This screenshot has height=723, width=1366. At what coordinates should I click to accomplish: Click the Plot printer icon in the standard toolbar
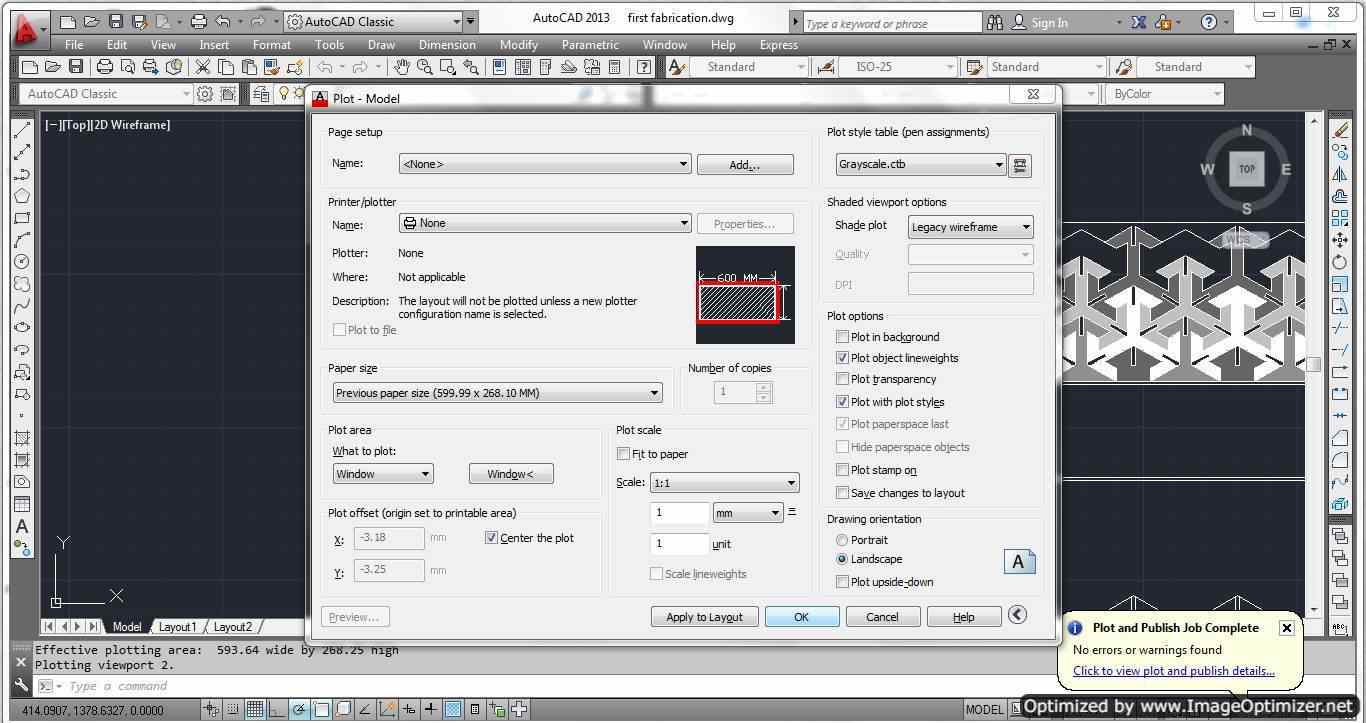pyautogui.click(x=105, y=67)
